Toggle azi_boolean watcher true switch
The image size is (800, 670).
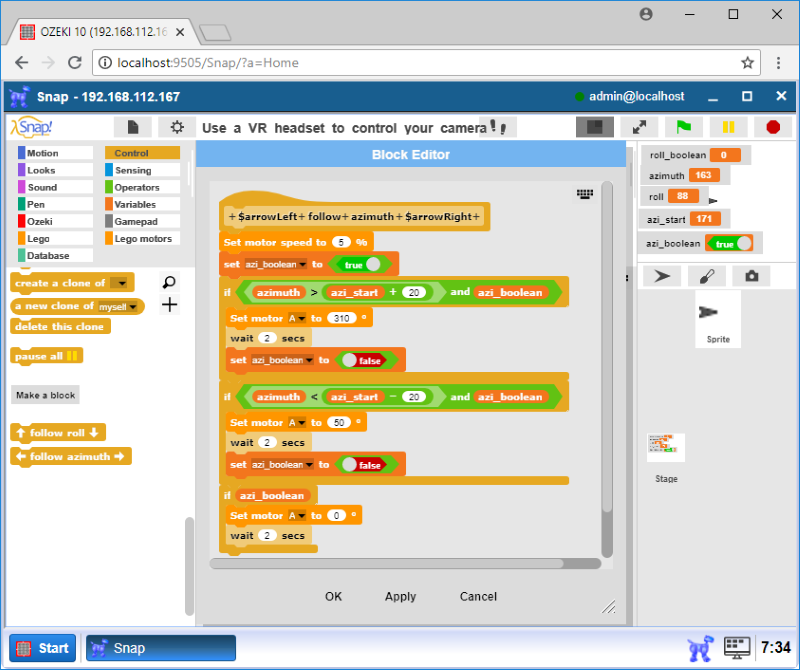[x=730, y=243]
